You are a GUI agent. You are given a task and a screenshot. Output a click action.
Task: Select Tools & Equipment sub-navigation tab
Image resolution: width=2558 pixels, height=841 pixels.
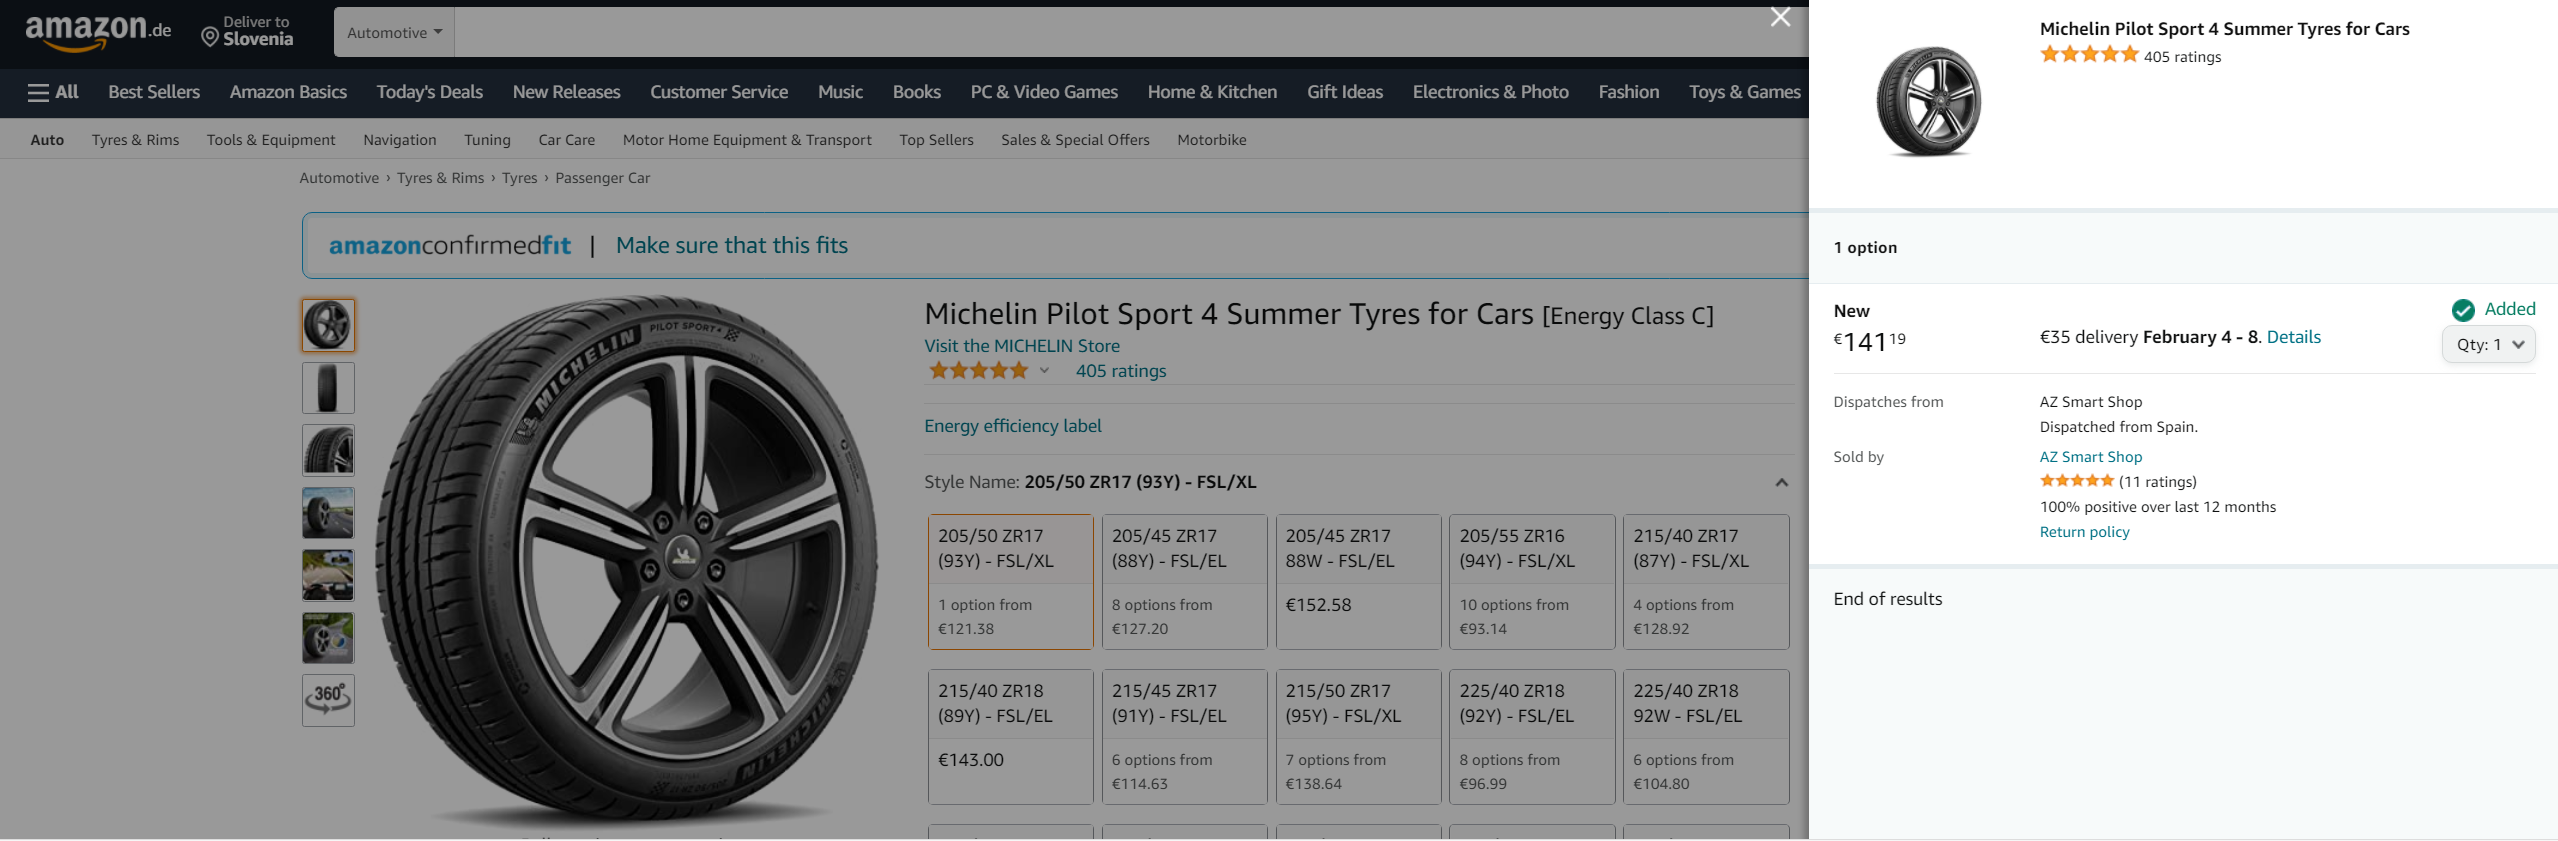pyautogui.click(x=271, y=140)
